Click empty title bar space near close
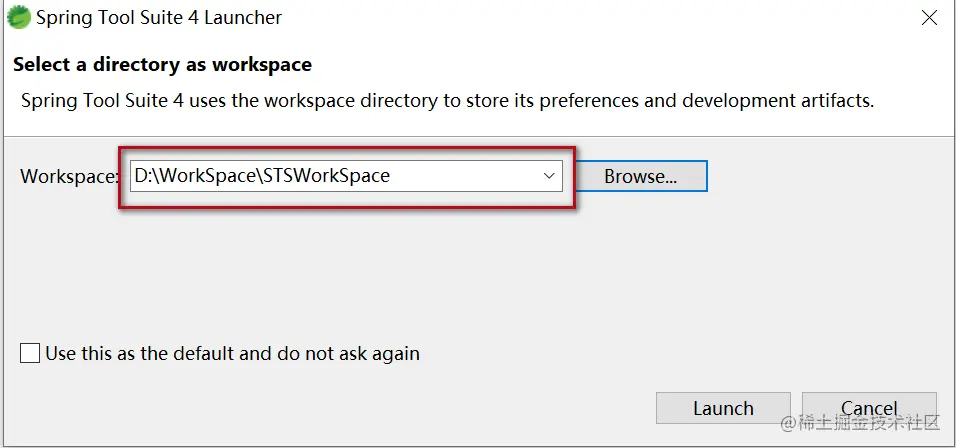This screenshot has width=956, height=448. pyautogui.click(x=610, y=18)
